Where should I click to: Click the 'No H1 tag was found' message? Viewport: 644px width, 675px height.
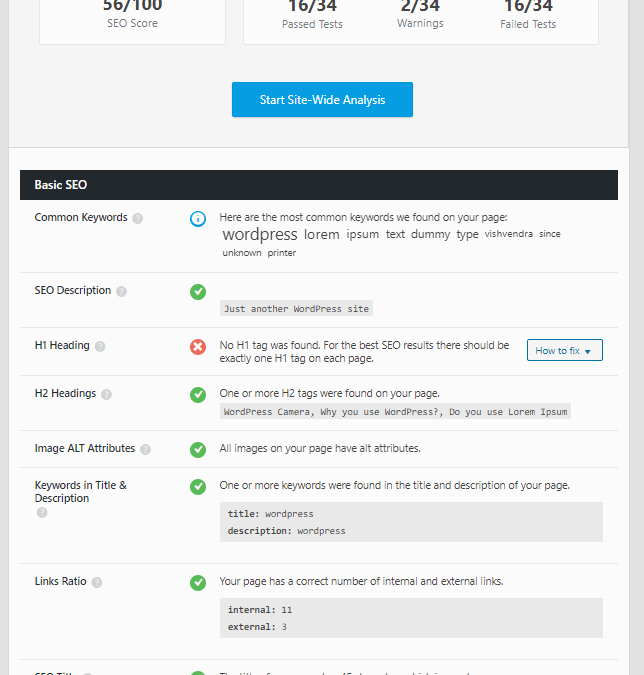[364, 352]
